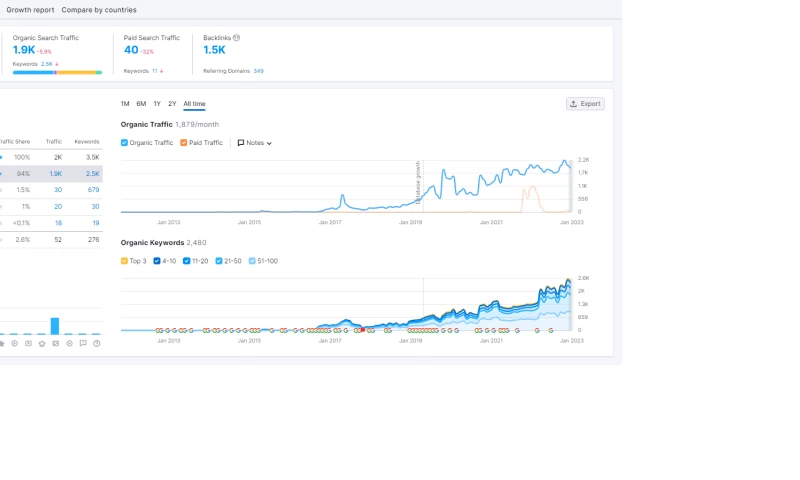Open Compare by countries tab
The image size is (800, 480).
(x=99, y=10)
